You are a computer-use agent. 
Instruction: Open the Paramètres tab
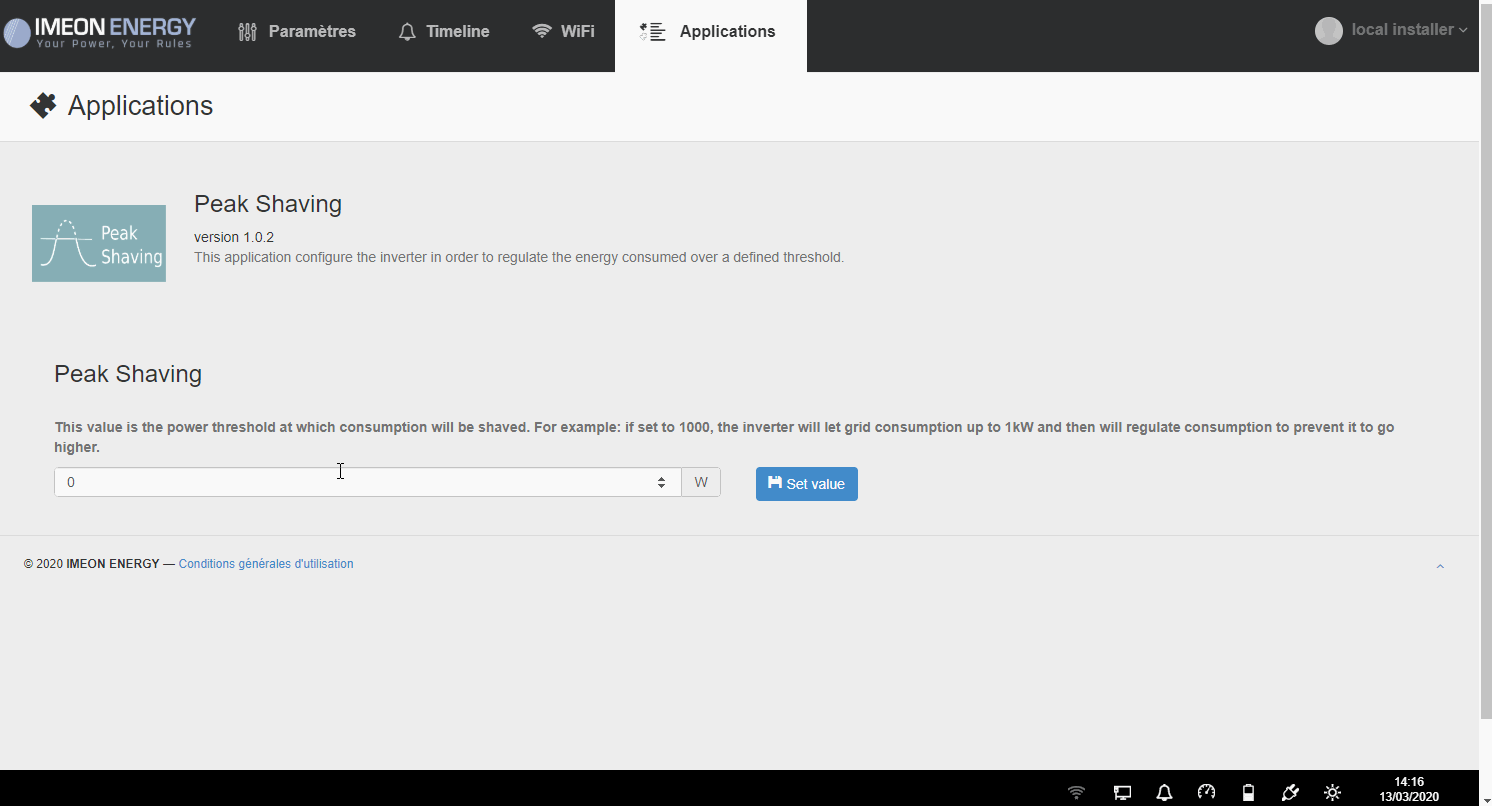(x=296, y=32)
